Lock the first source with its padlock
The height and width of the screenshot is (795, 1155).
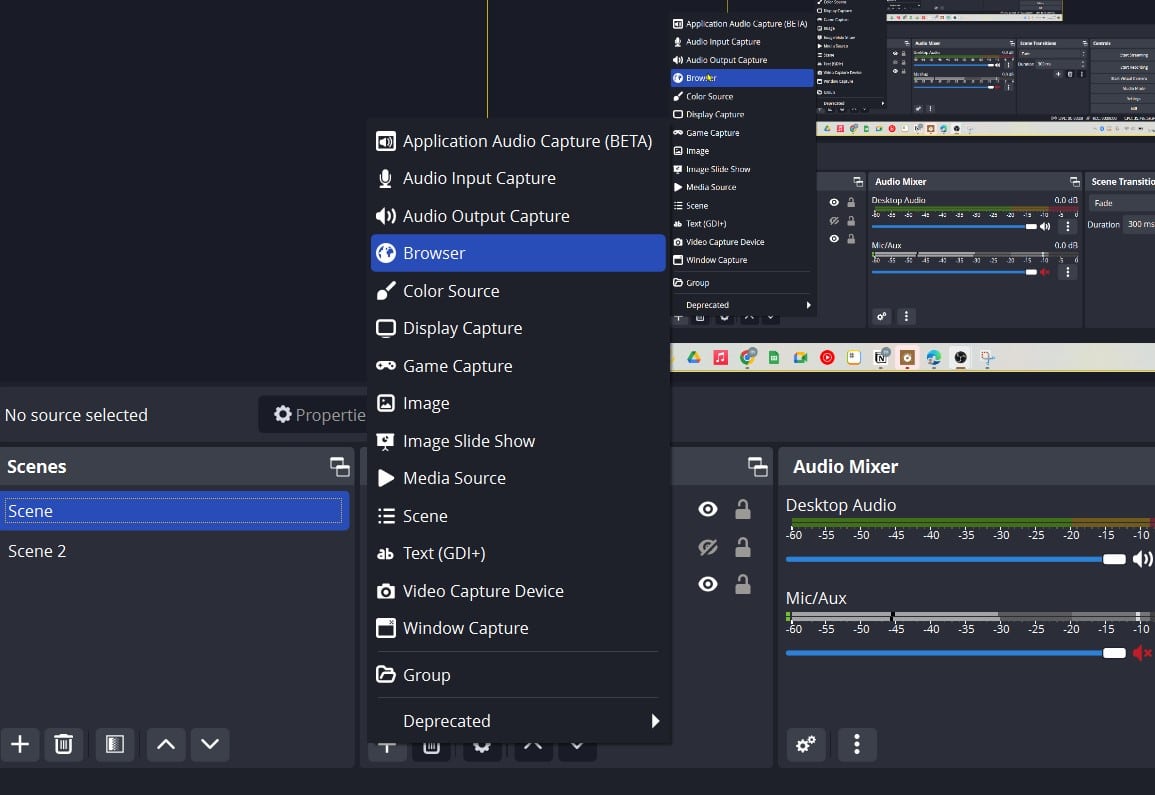coord(743,509)
